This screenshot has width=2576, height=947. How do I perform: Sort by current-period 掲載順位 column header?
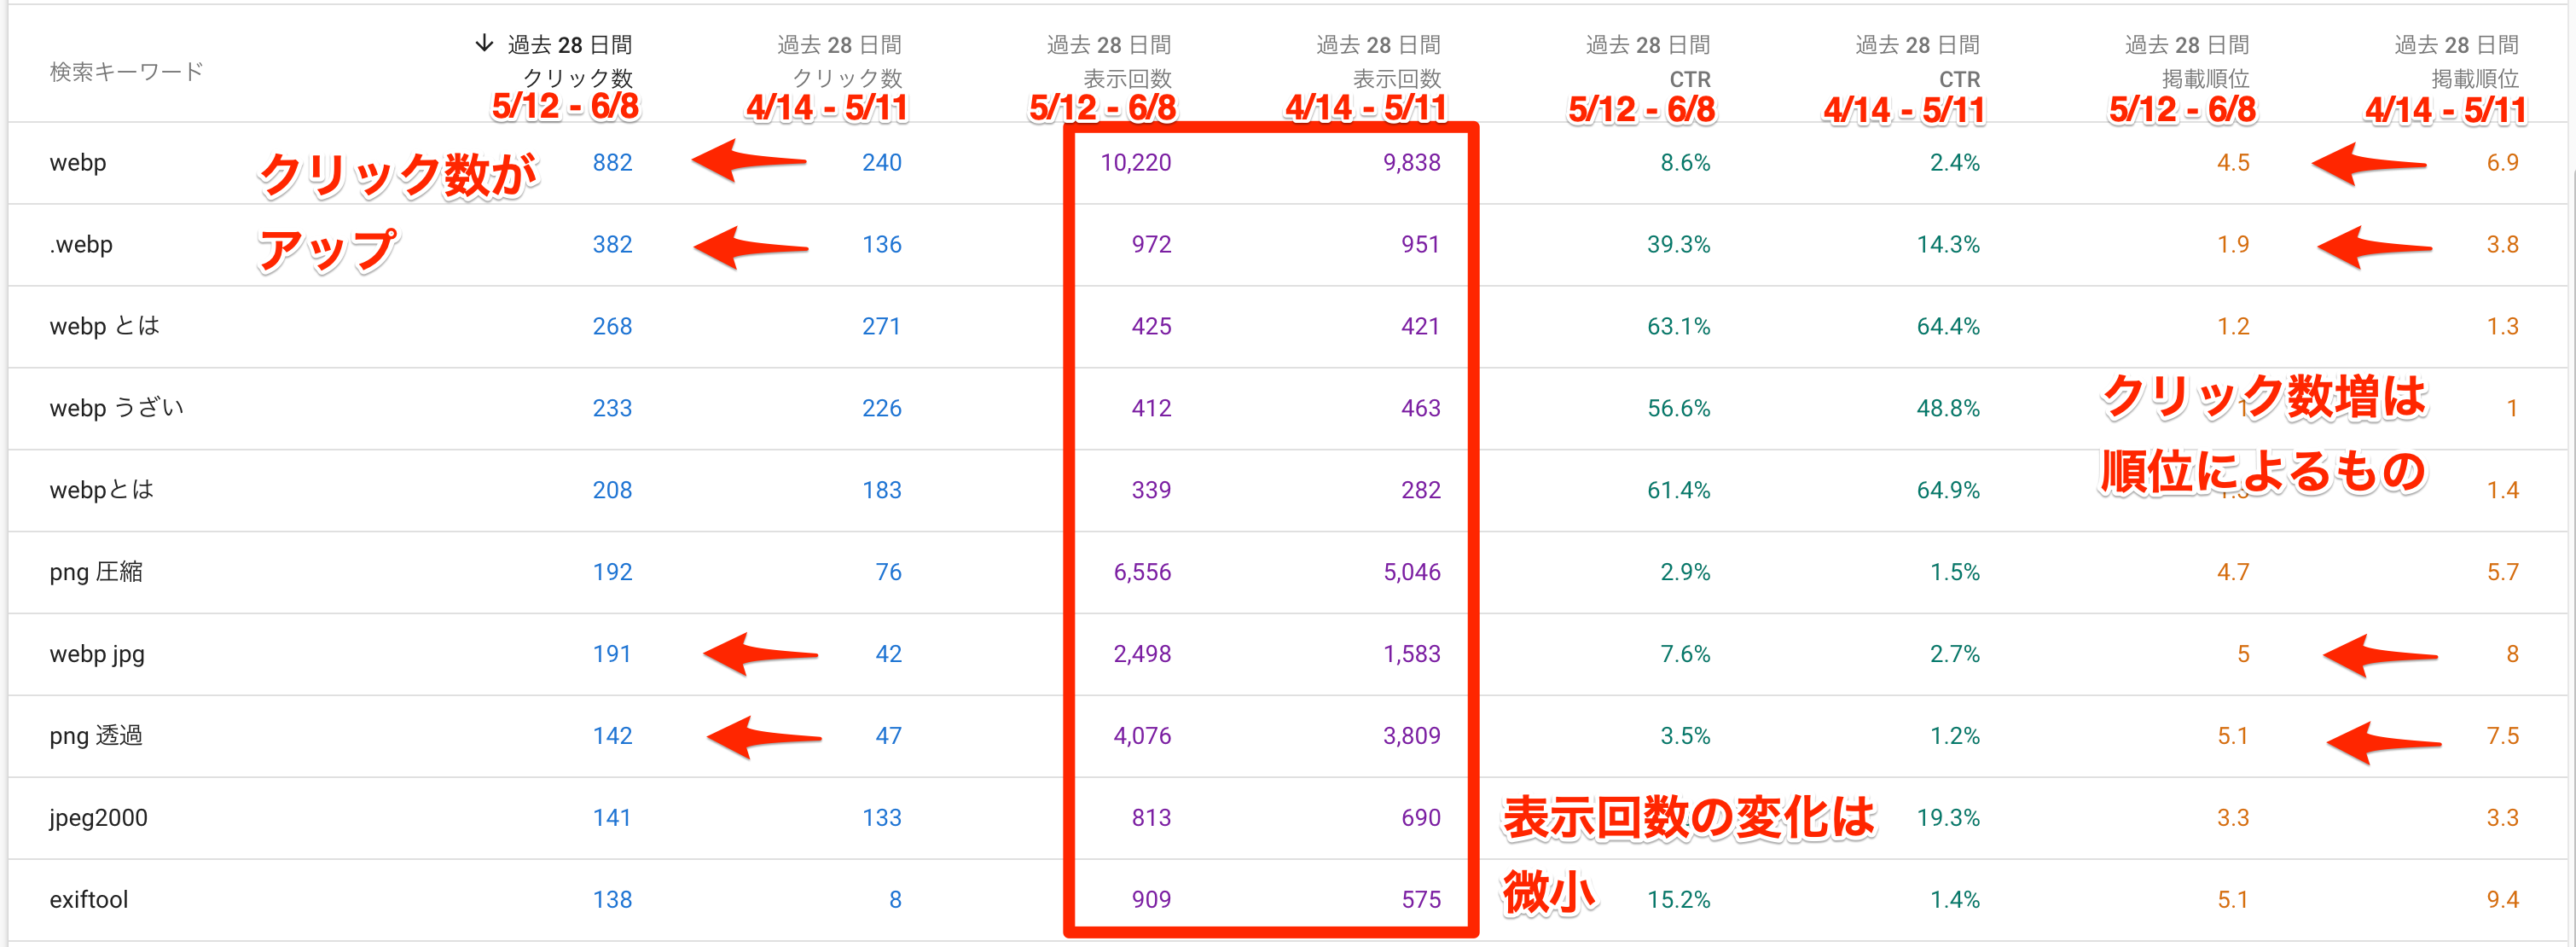(x=2187, y=62)
